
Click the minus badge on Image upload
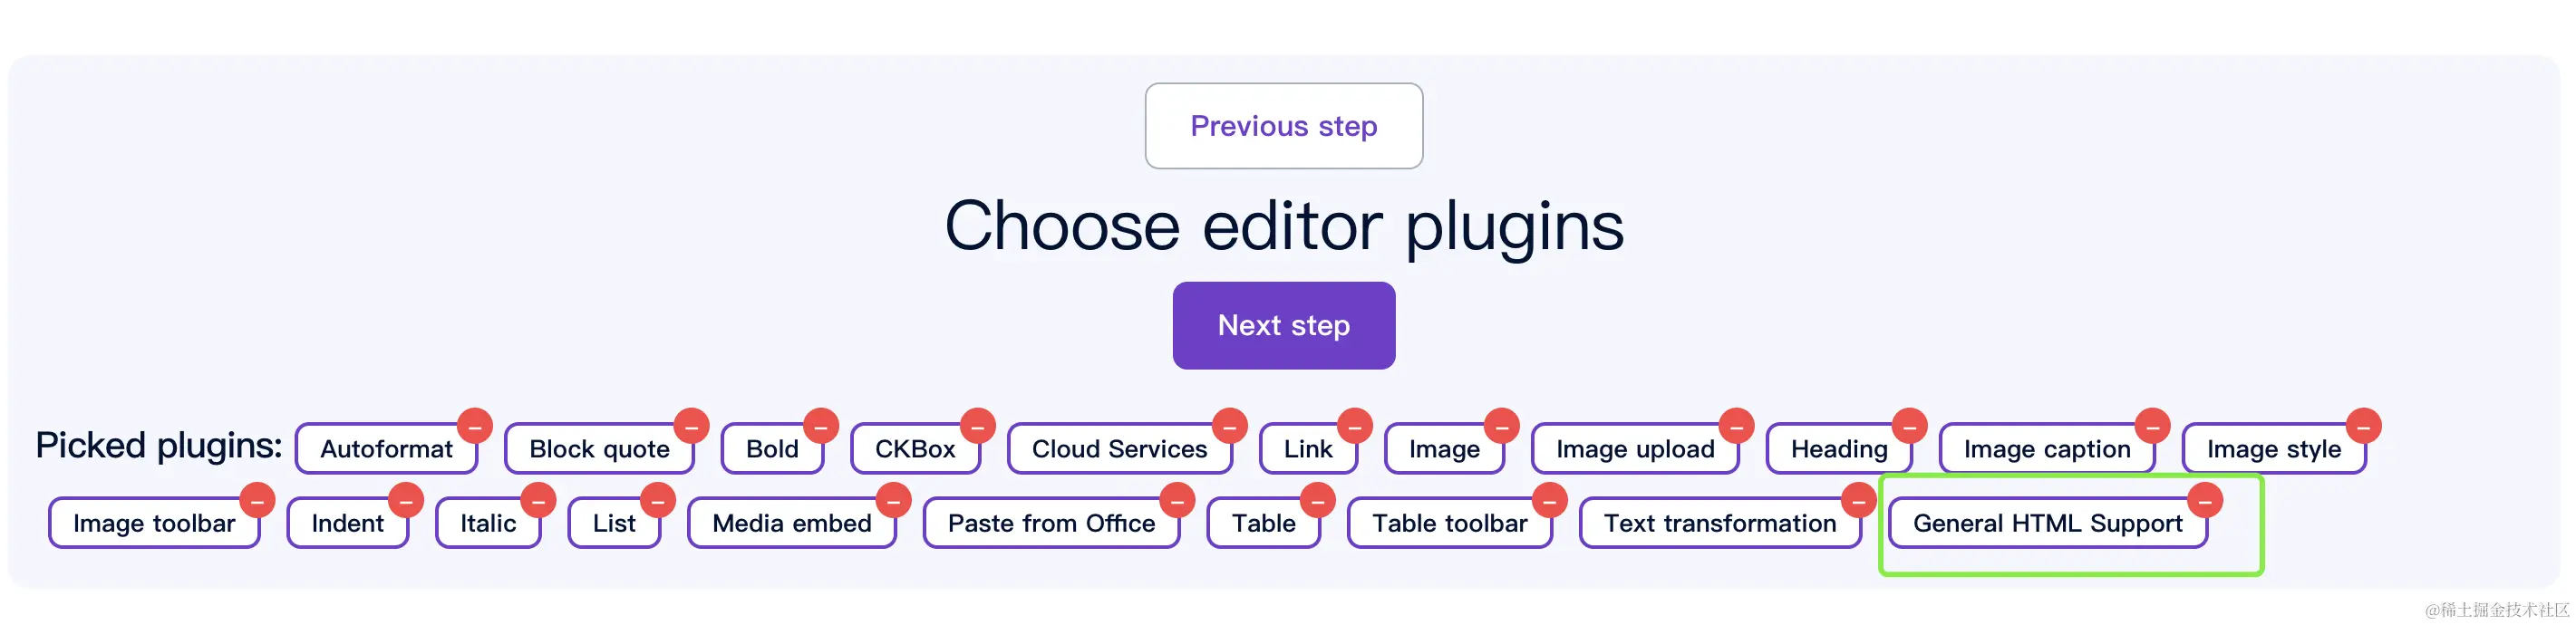pos(1736,426)
